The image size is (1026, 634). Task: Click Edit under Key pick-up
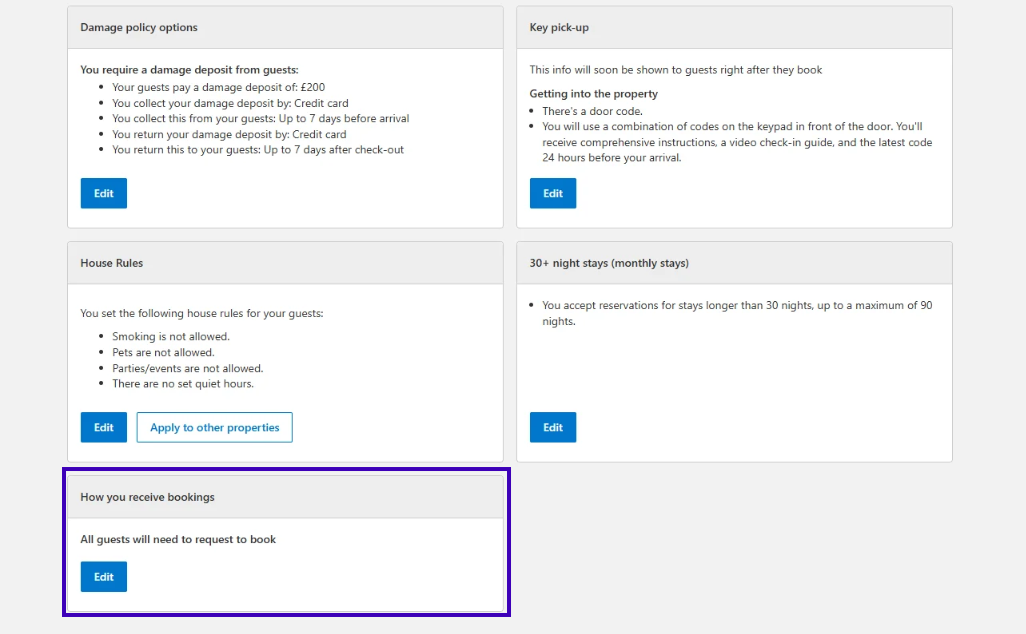553,193
